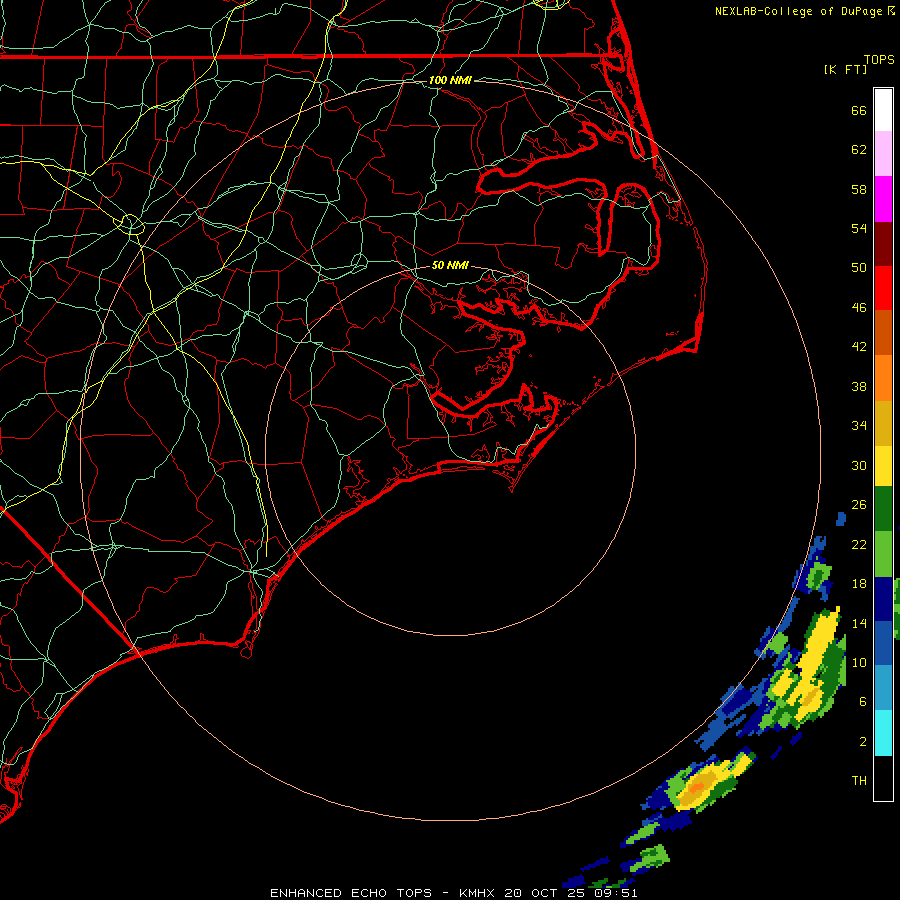Click the 38 legend value

(859, 386)
